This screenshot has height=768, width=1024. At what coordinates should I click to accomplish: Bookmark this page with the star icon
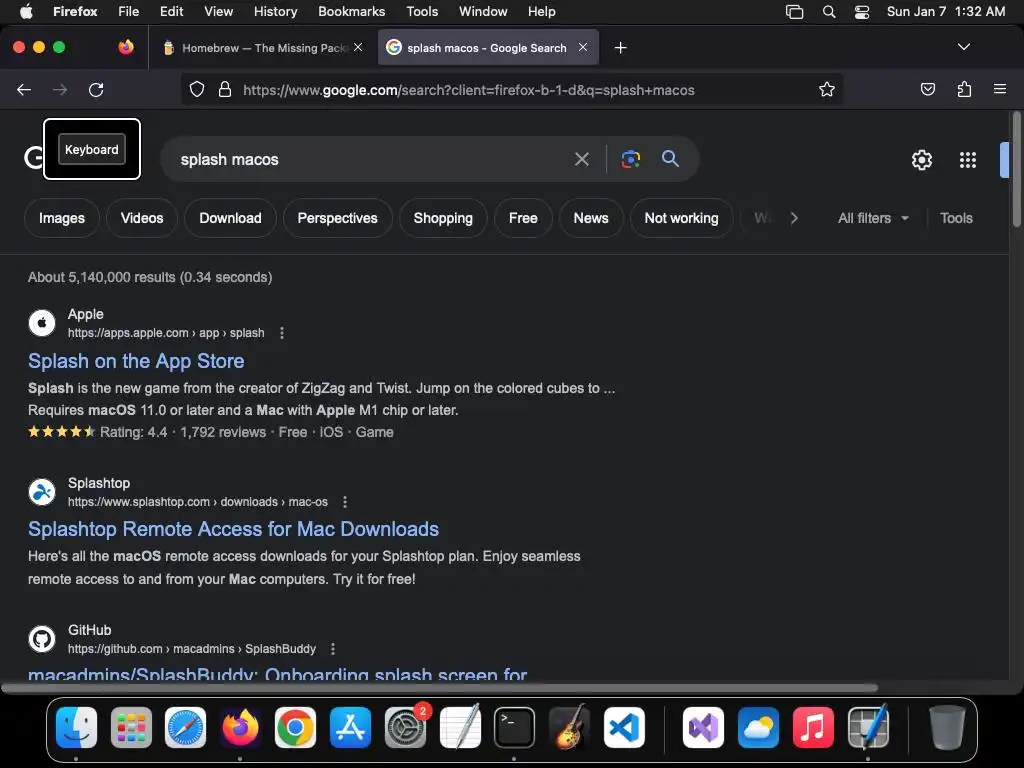[x=827, y=89]
